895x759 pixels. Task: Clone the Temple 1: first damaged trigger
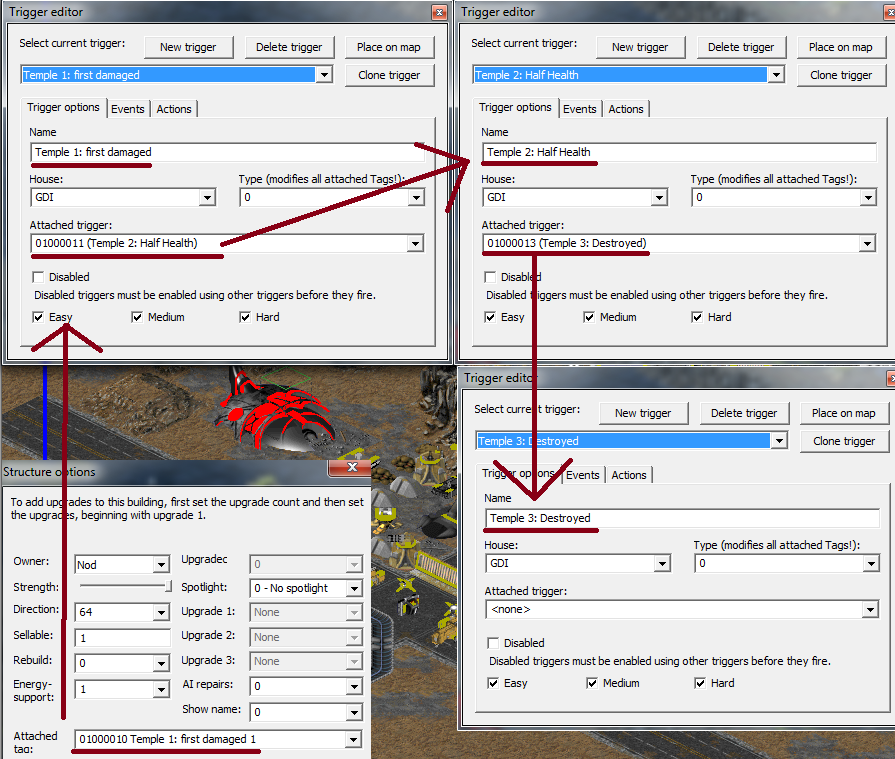pos(389,75)
